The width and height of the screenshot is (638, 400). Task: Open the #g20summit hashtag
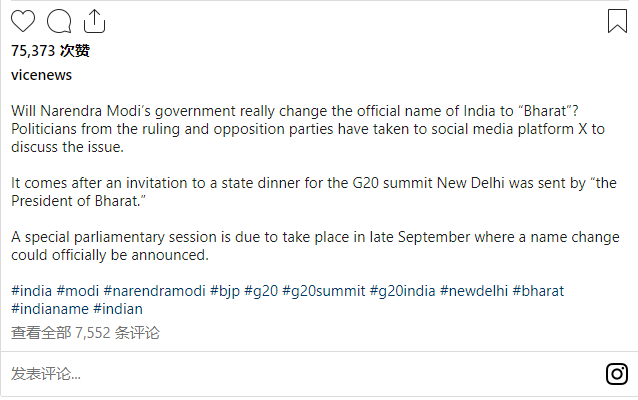(x=323, y=291)
